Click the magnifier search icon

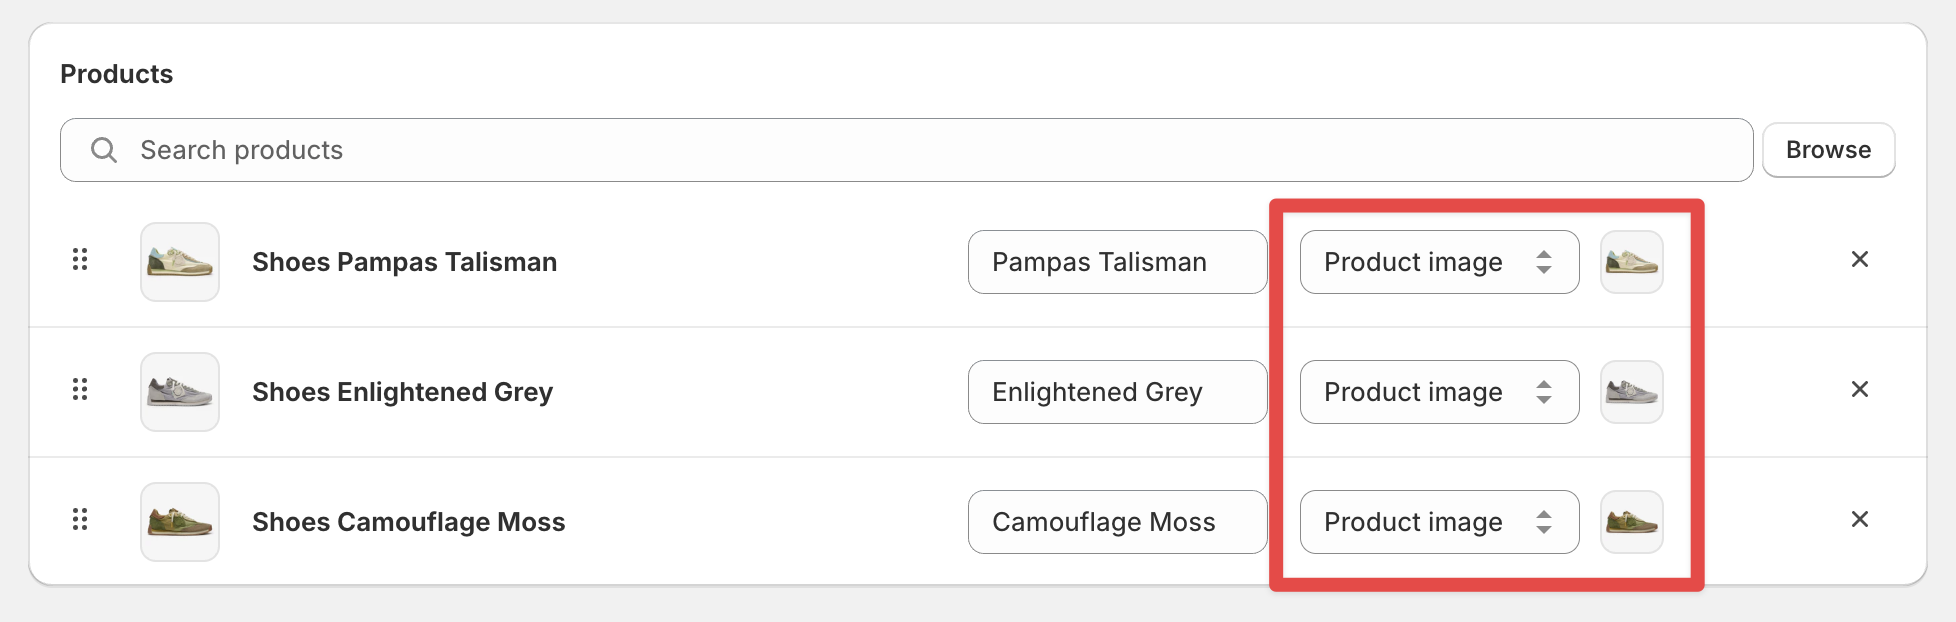[104, 150]
